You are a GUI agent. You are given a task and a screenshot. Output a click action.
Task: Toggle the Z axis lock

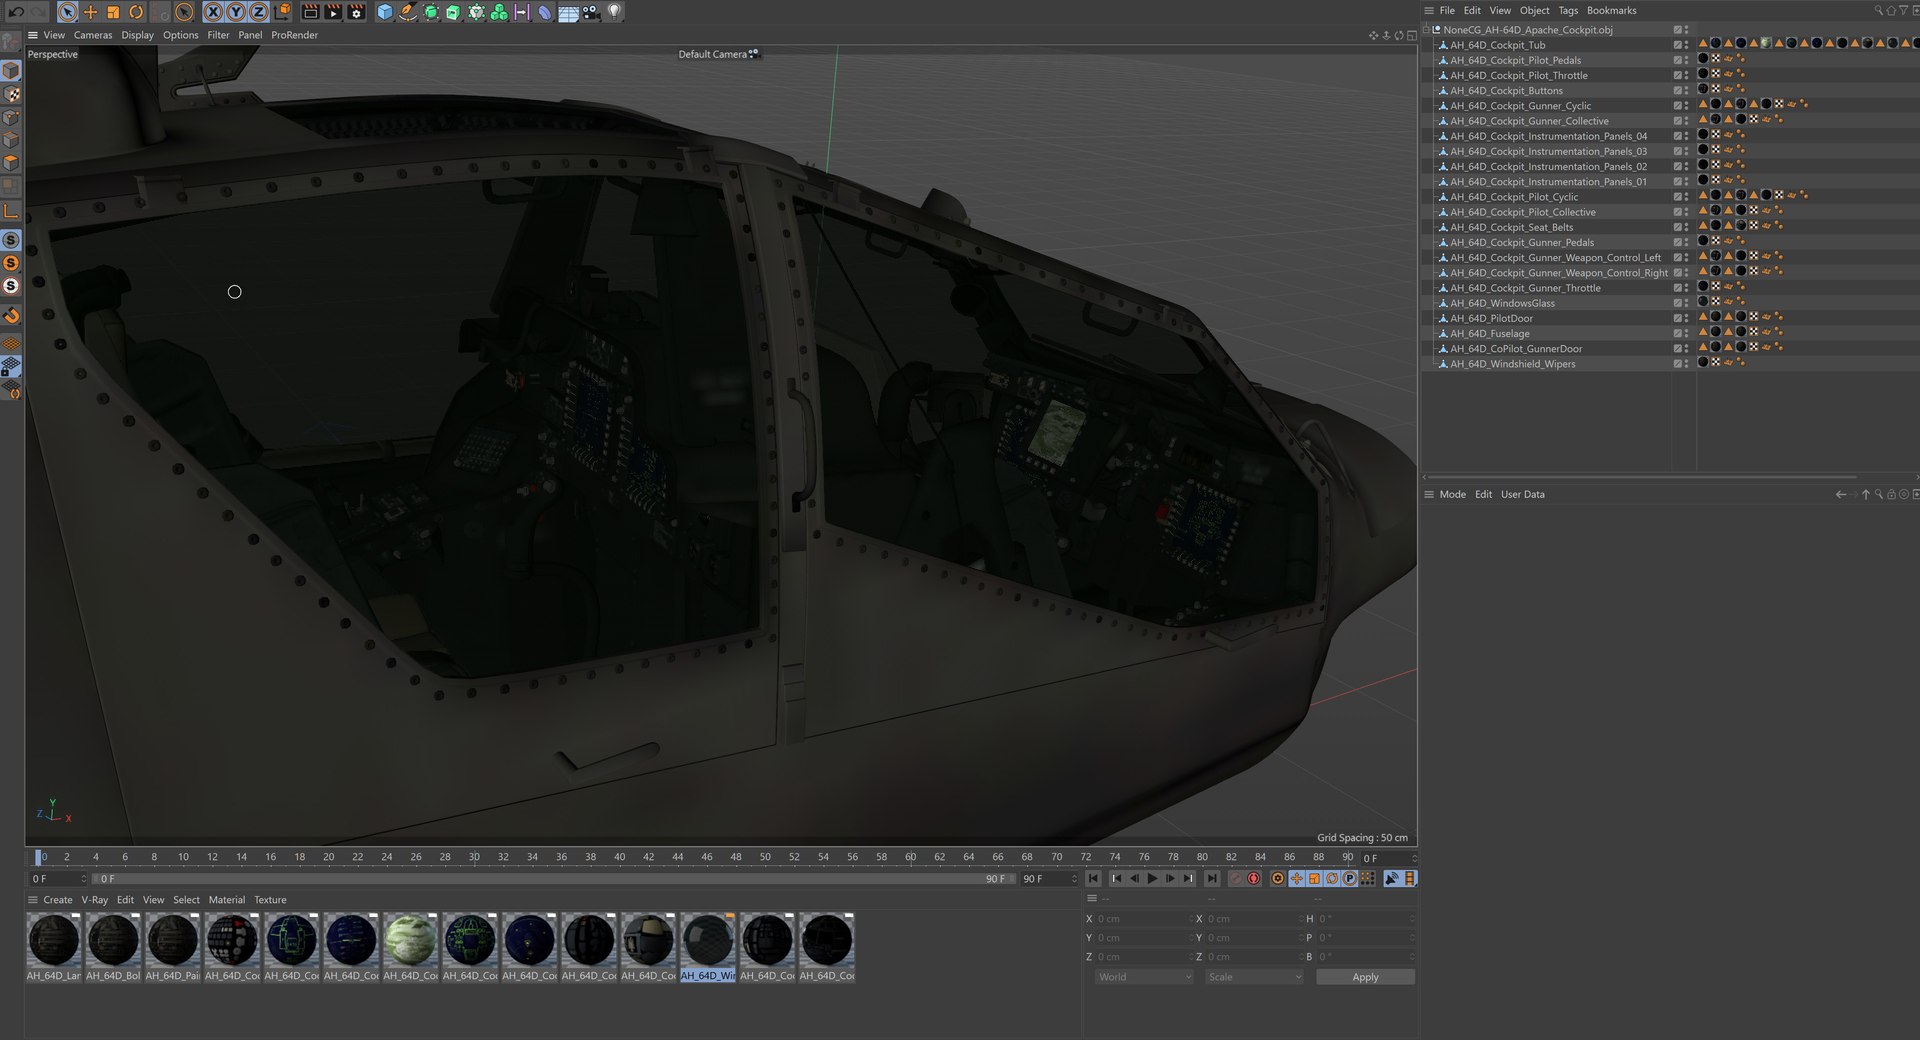(258, 12)
